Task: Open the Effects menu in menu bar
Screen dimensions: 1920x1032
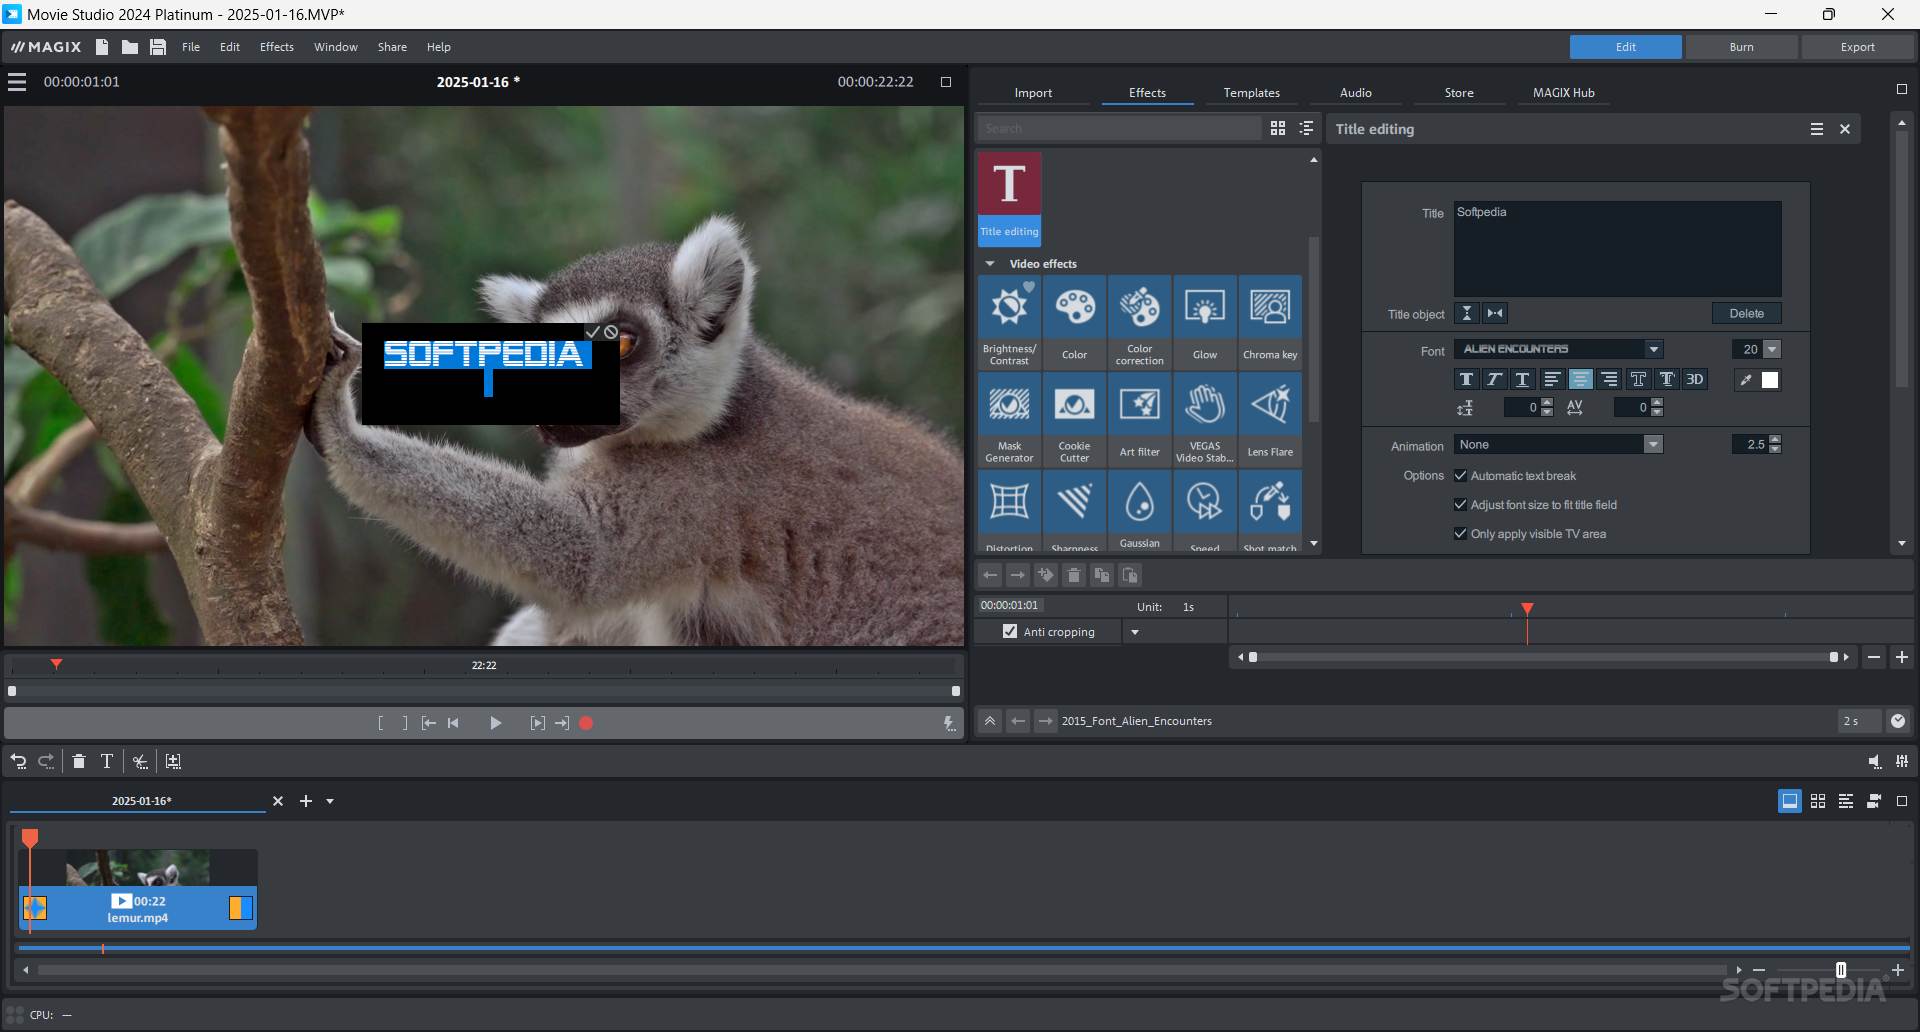Action: tap(276, 47)
